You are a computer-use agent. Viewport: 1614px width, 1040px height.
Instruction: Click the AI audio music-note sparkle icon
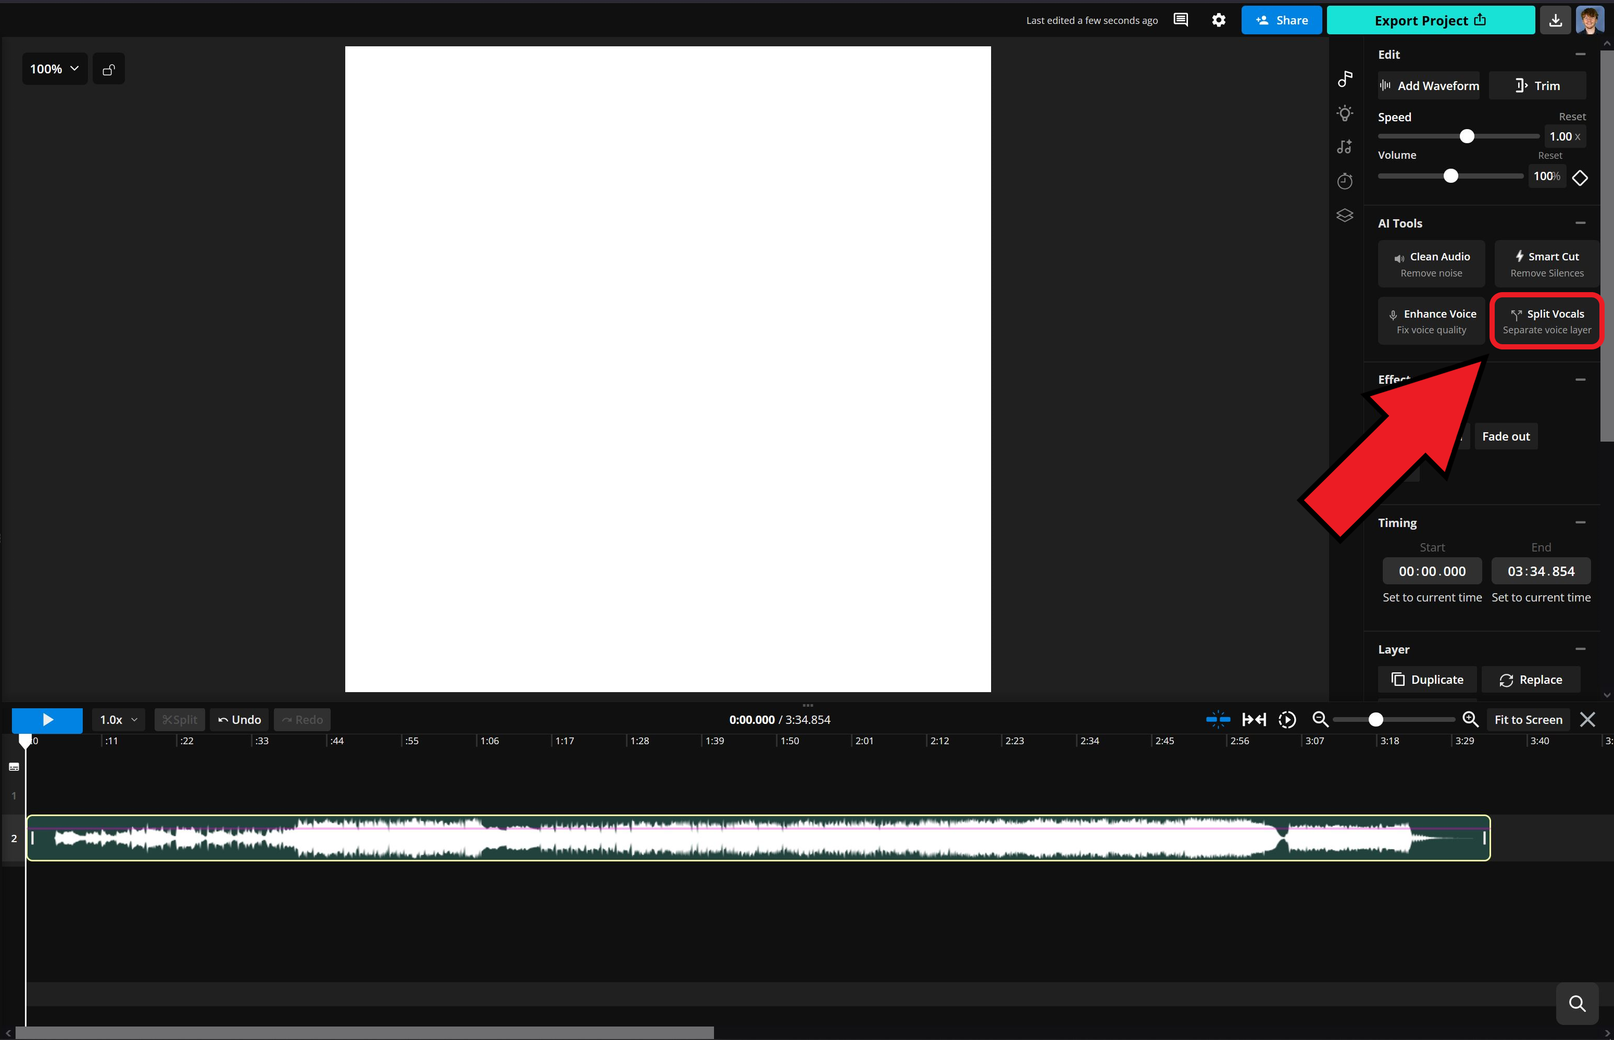(1345, 146)
